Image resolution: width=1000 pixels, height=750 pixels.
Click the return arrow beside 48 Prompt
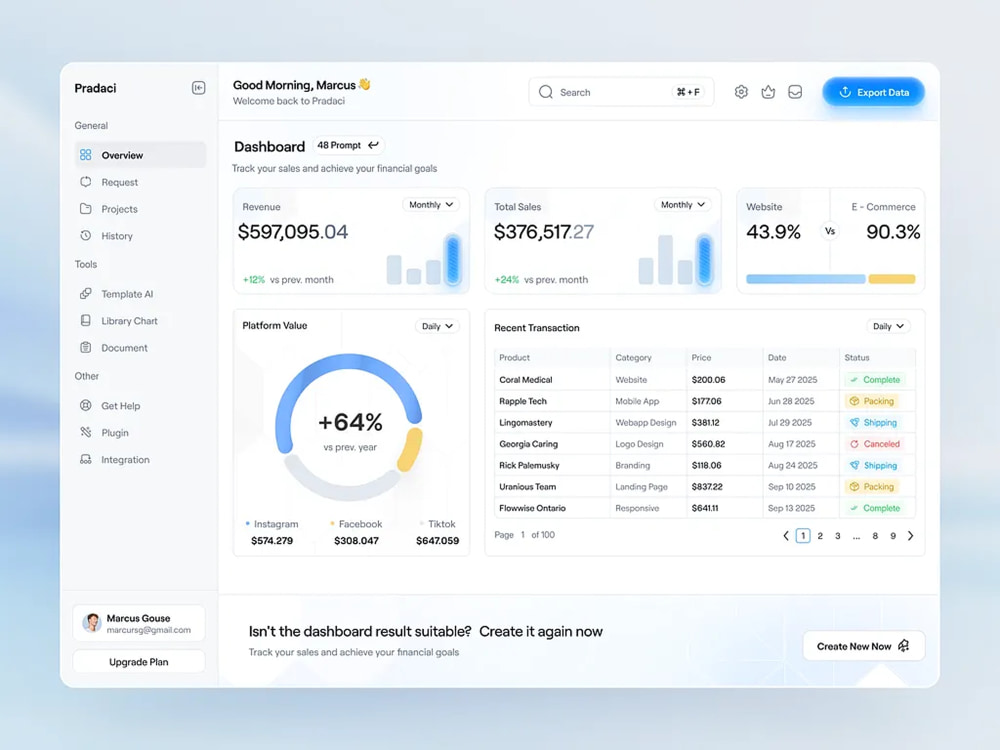point(374,145)
